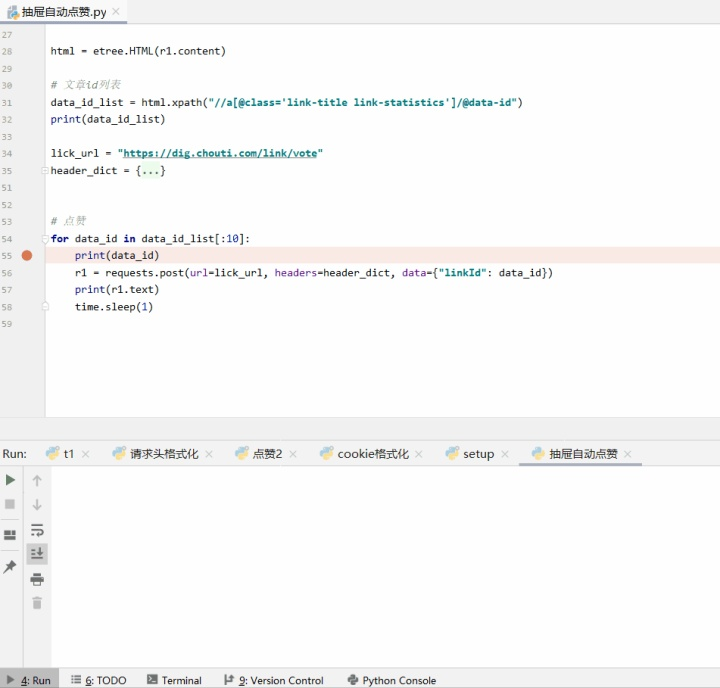Viewport: 720px width, 688px height.
Task: Clear all console output trash icon
Action: (37, 603)
